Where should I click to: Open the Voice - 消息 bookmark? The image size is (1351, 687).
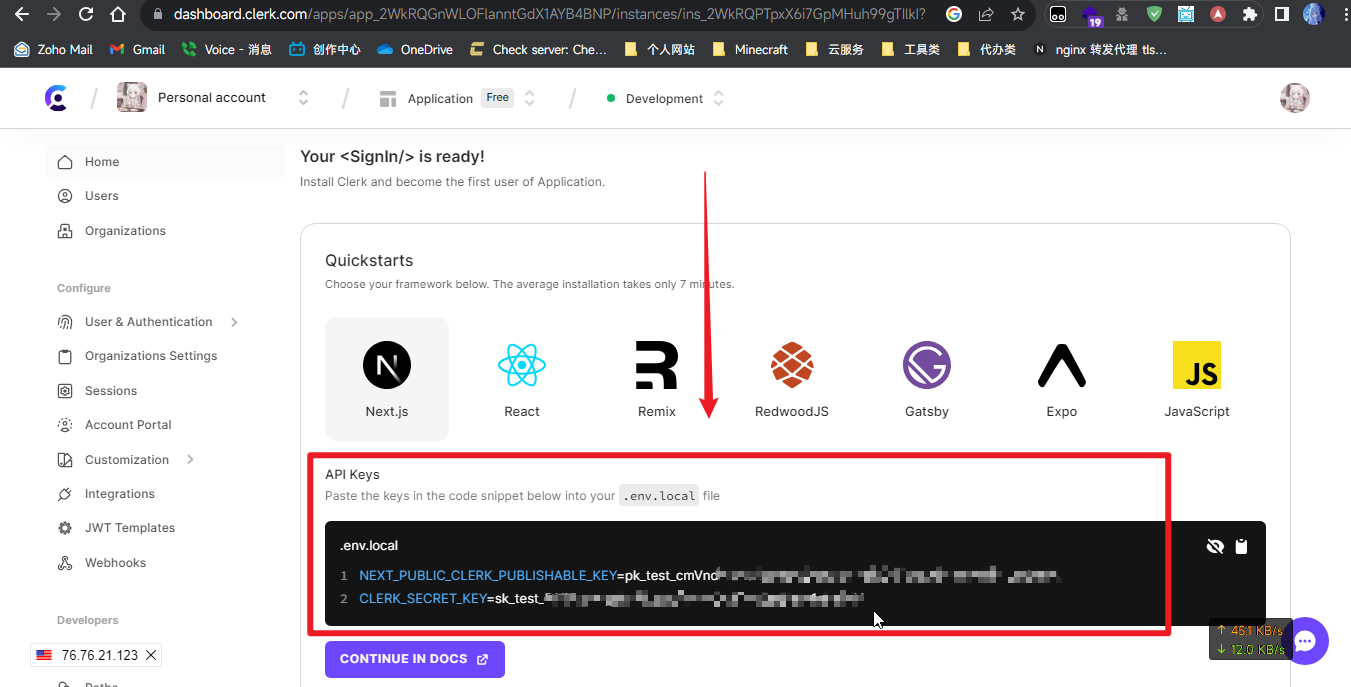[x=227, y=49]
